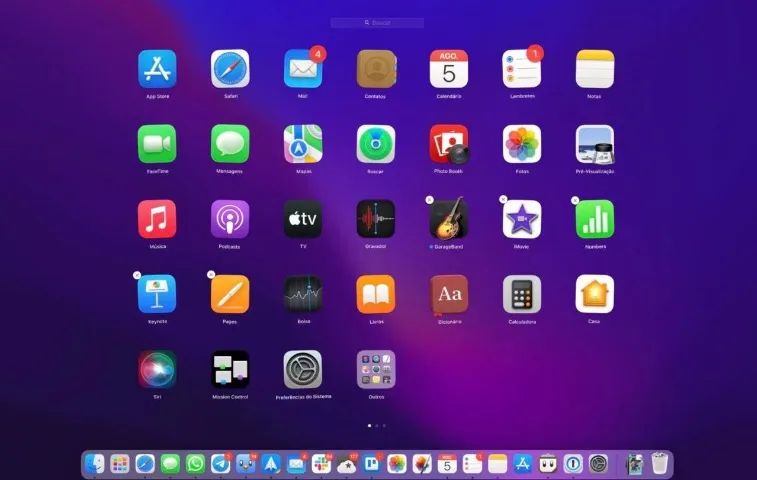Delete GarageBand with its X badge
Image resolution: width=757 pixels, height=480 pixels.
click(430, 199)
